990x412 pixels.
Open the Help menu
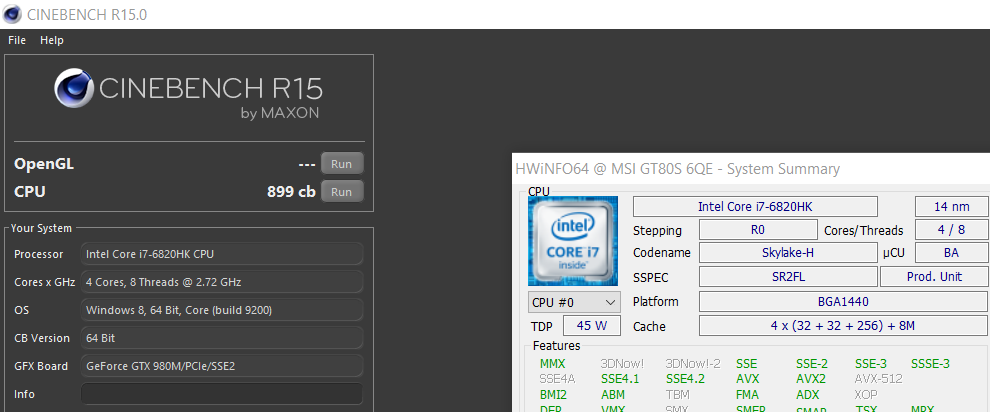[x=52, y=40]
